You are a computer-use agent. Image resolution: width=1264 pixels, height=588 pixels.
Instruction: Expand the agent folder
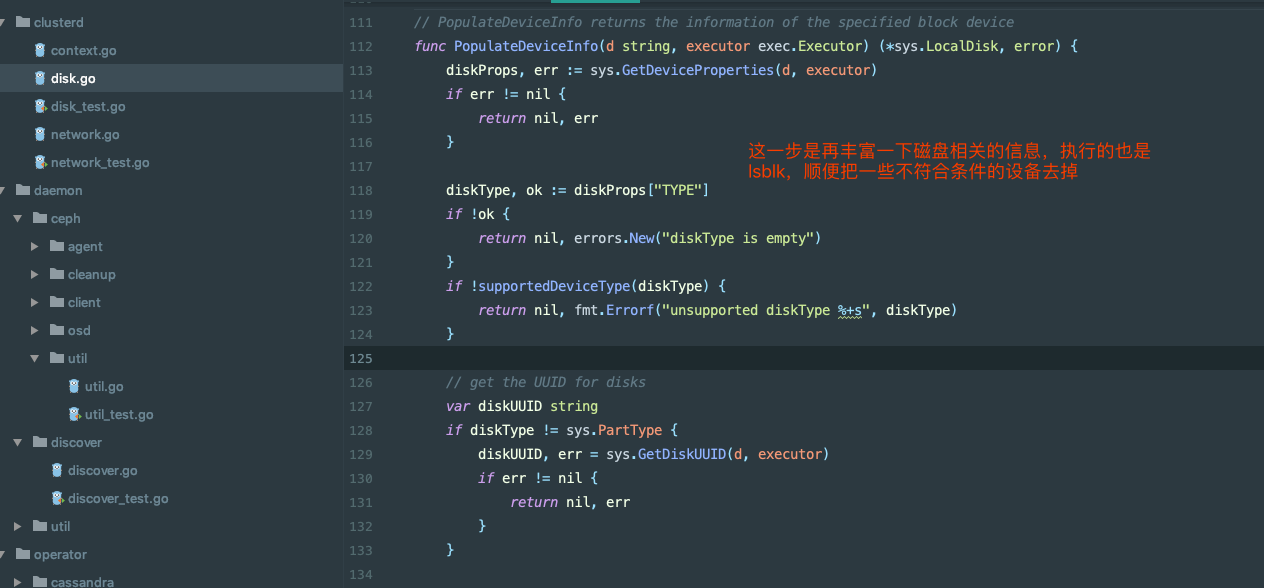(x=35, y=246)
